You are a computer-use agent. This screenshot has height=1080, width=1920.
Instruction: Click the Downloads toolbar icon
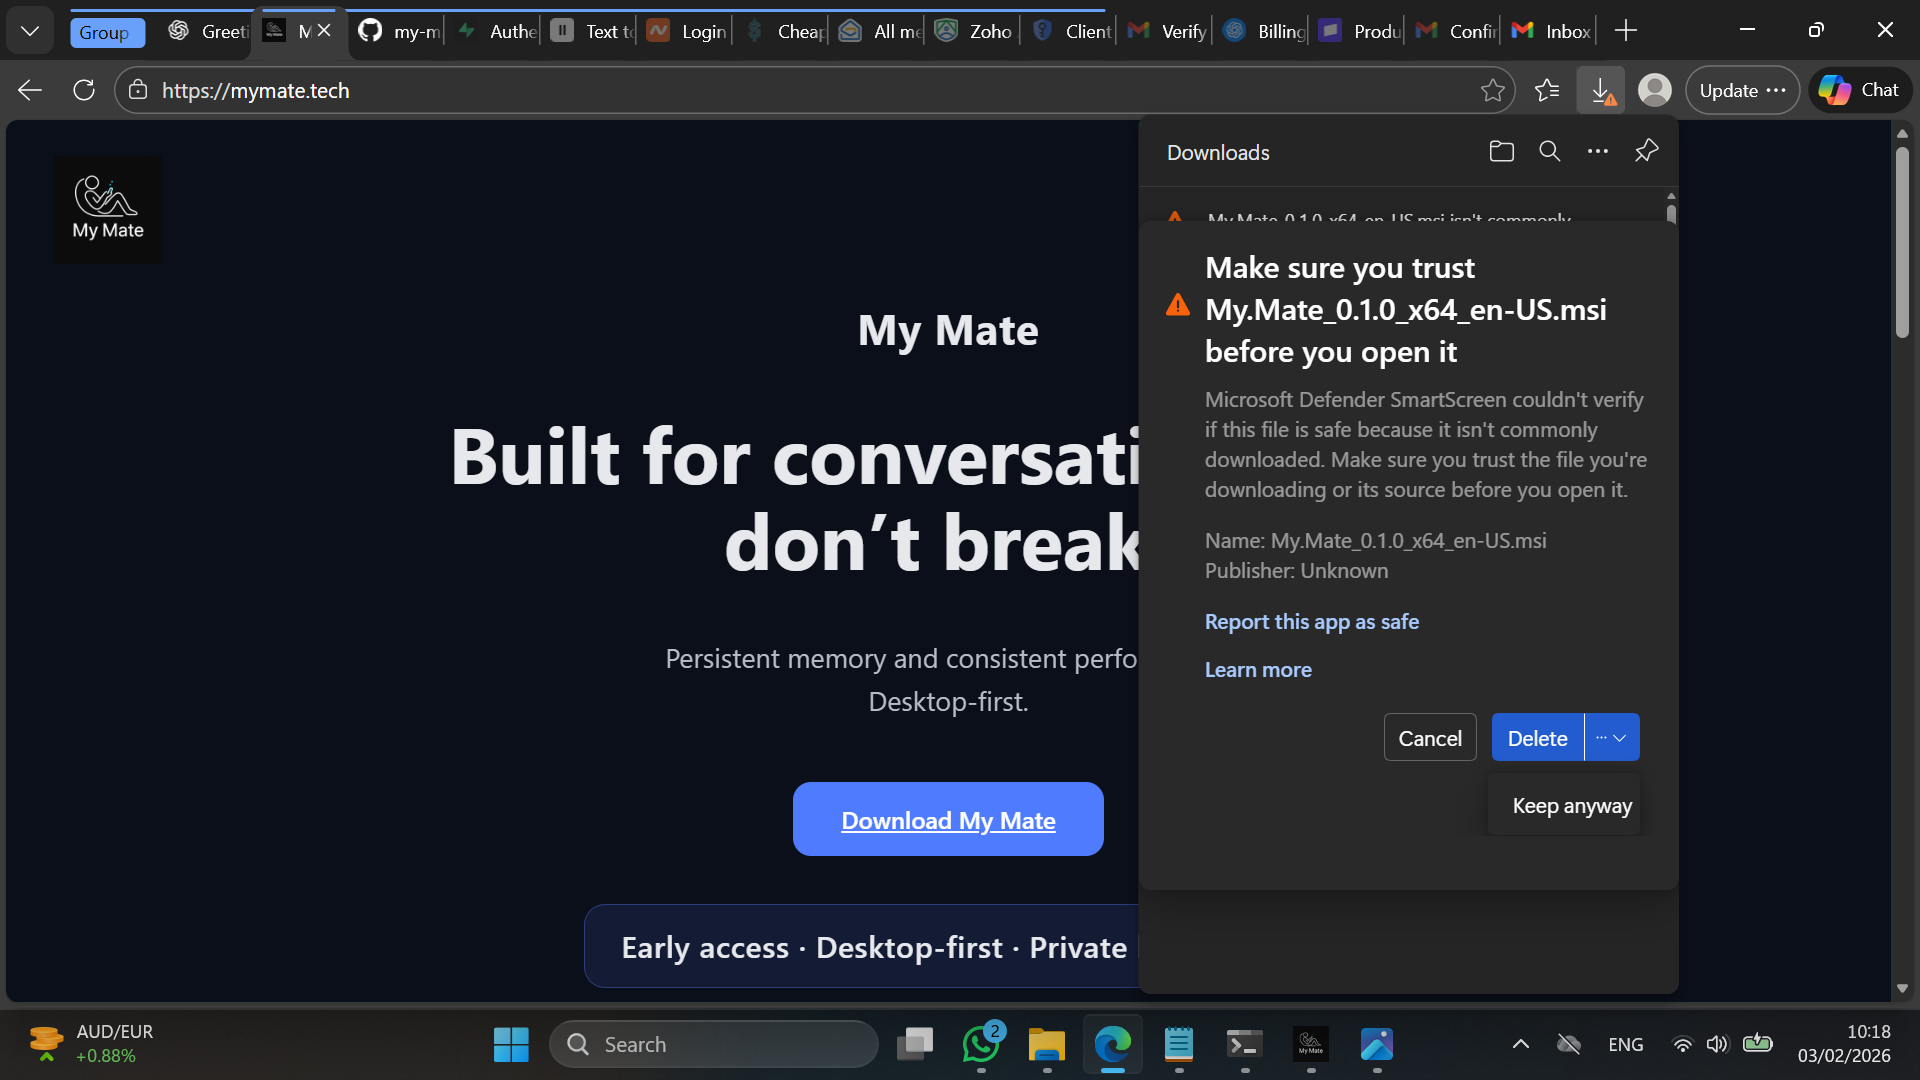(x=1600, y=91)
